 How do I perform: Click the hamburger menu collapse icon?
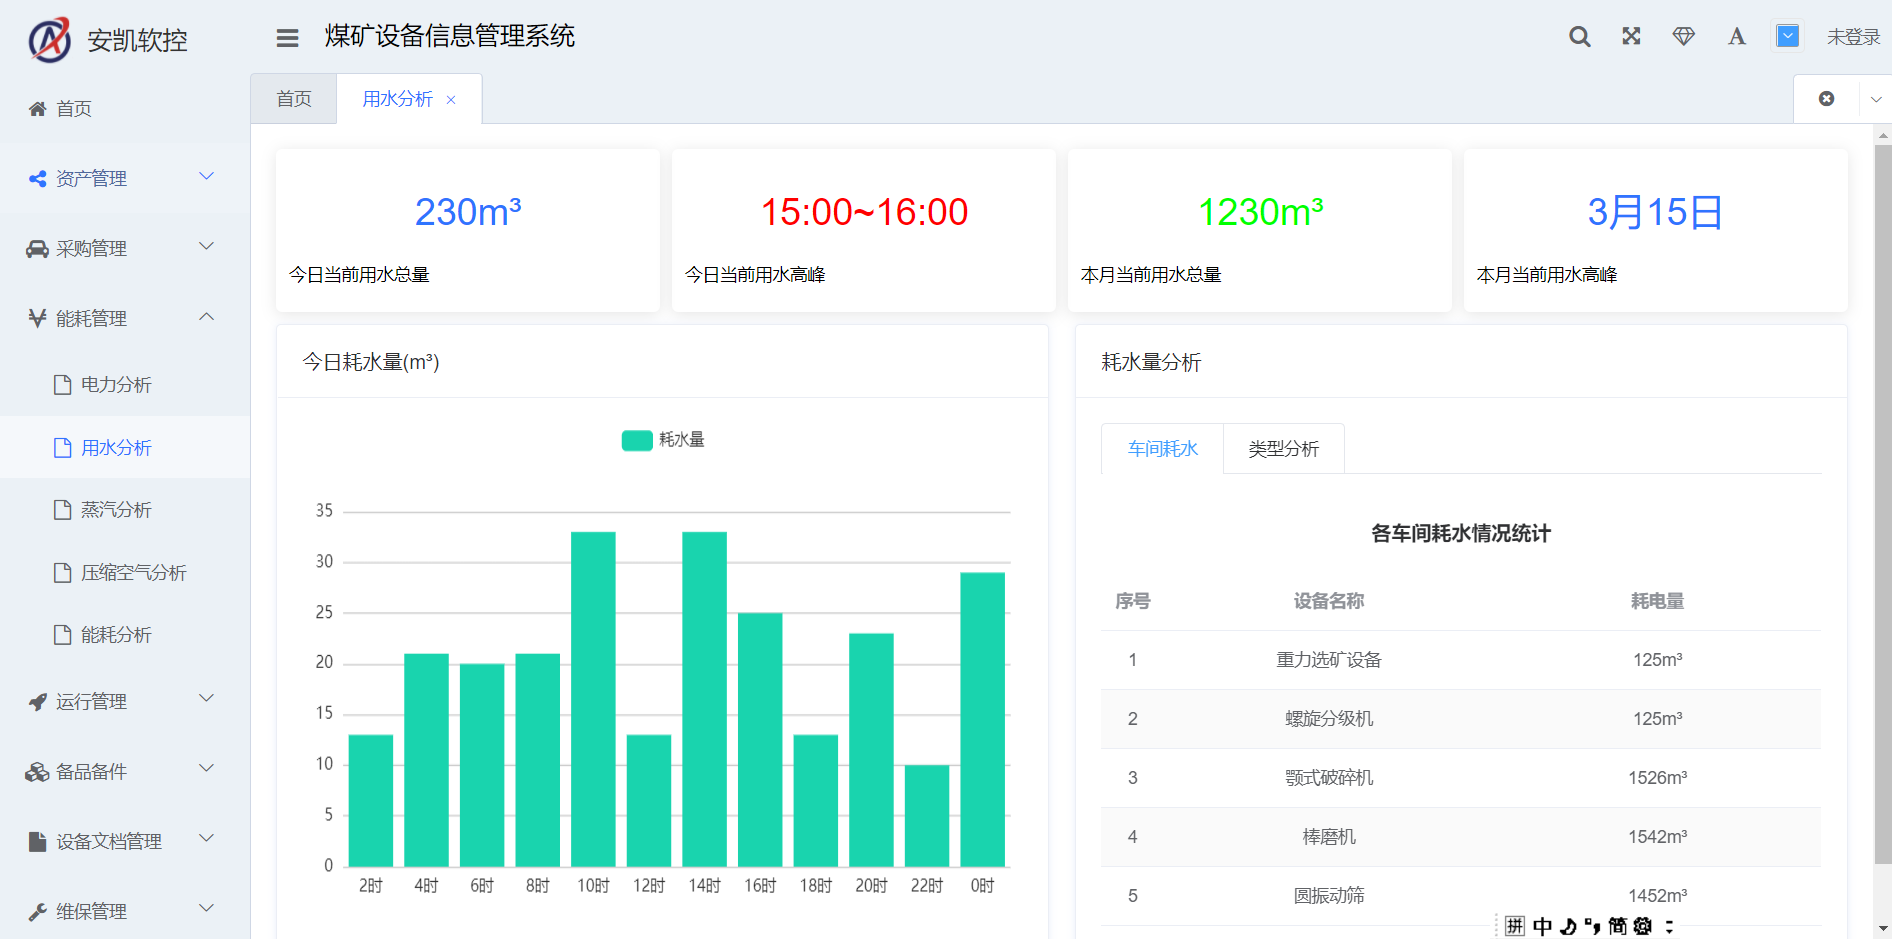pos(287,38)
